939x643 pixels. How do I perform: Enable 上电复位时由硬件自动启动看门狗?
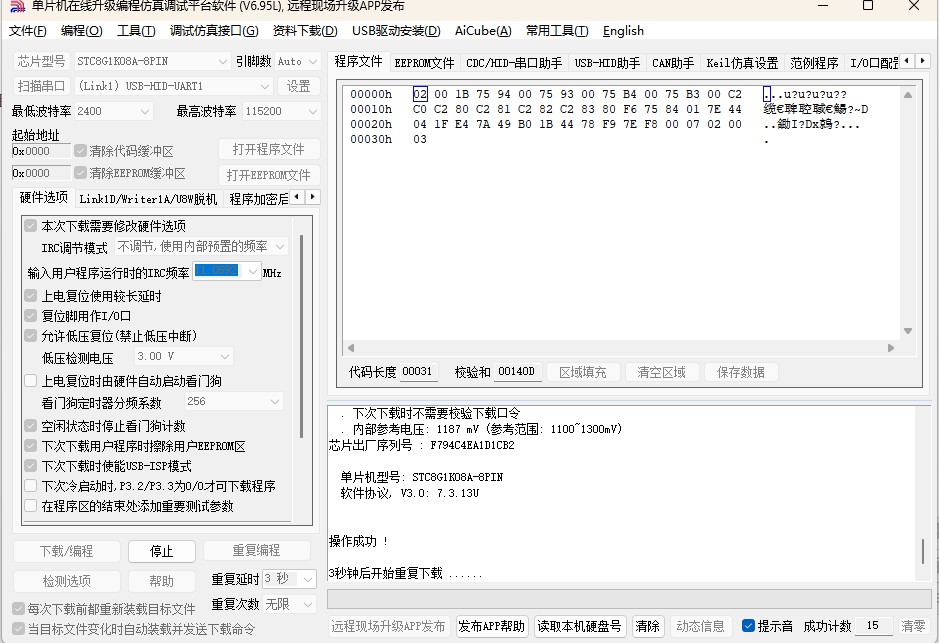point(31,381)
